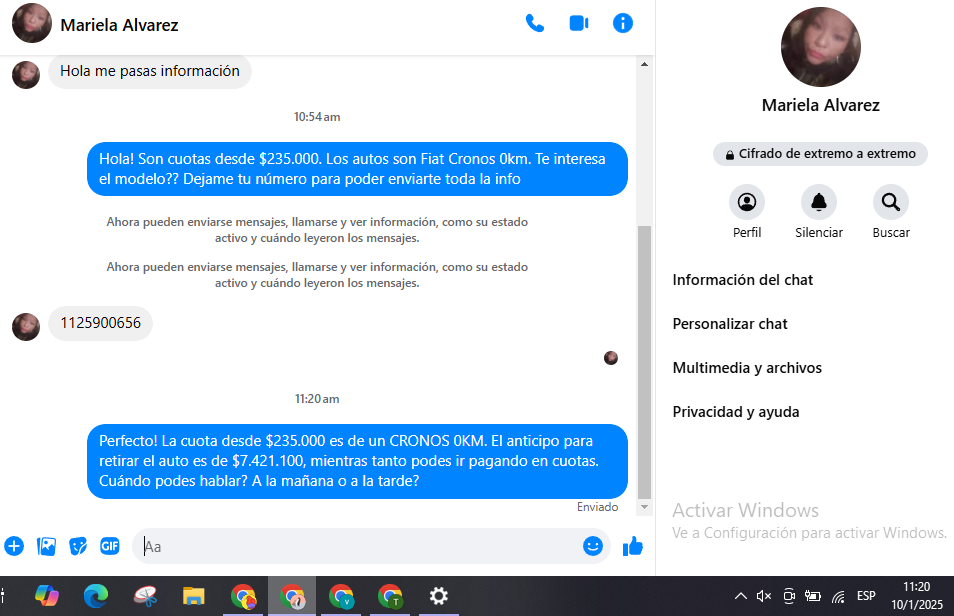Expand Personalizar chat section
954x616 pixels.
tap(729, 324)
